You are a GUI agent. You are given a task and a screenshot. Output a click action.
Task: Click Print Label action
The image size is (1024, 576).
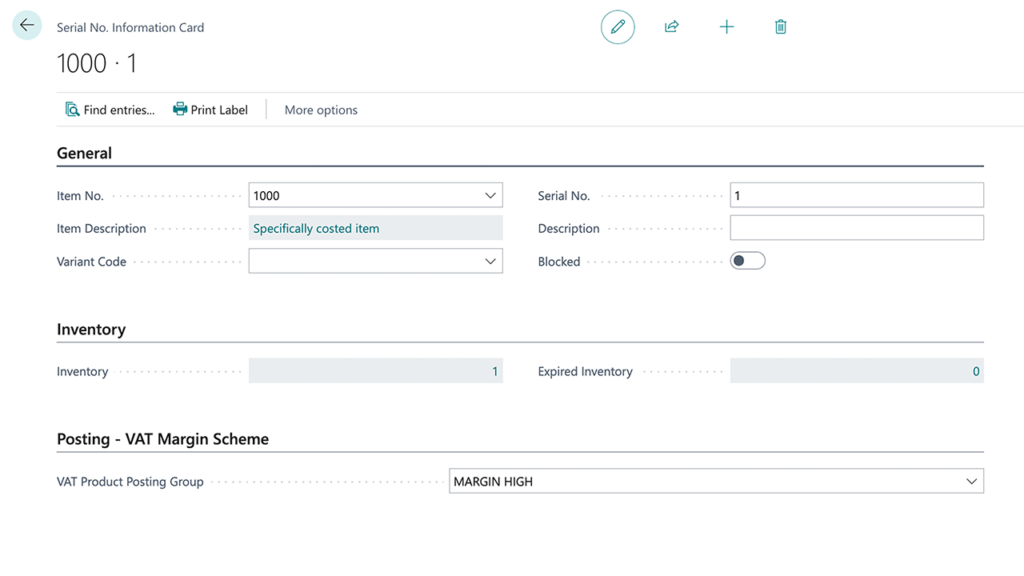point(210,110)
